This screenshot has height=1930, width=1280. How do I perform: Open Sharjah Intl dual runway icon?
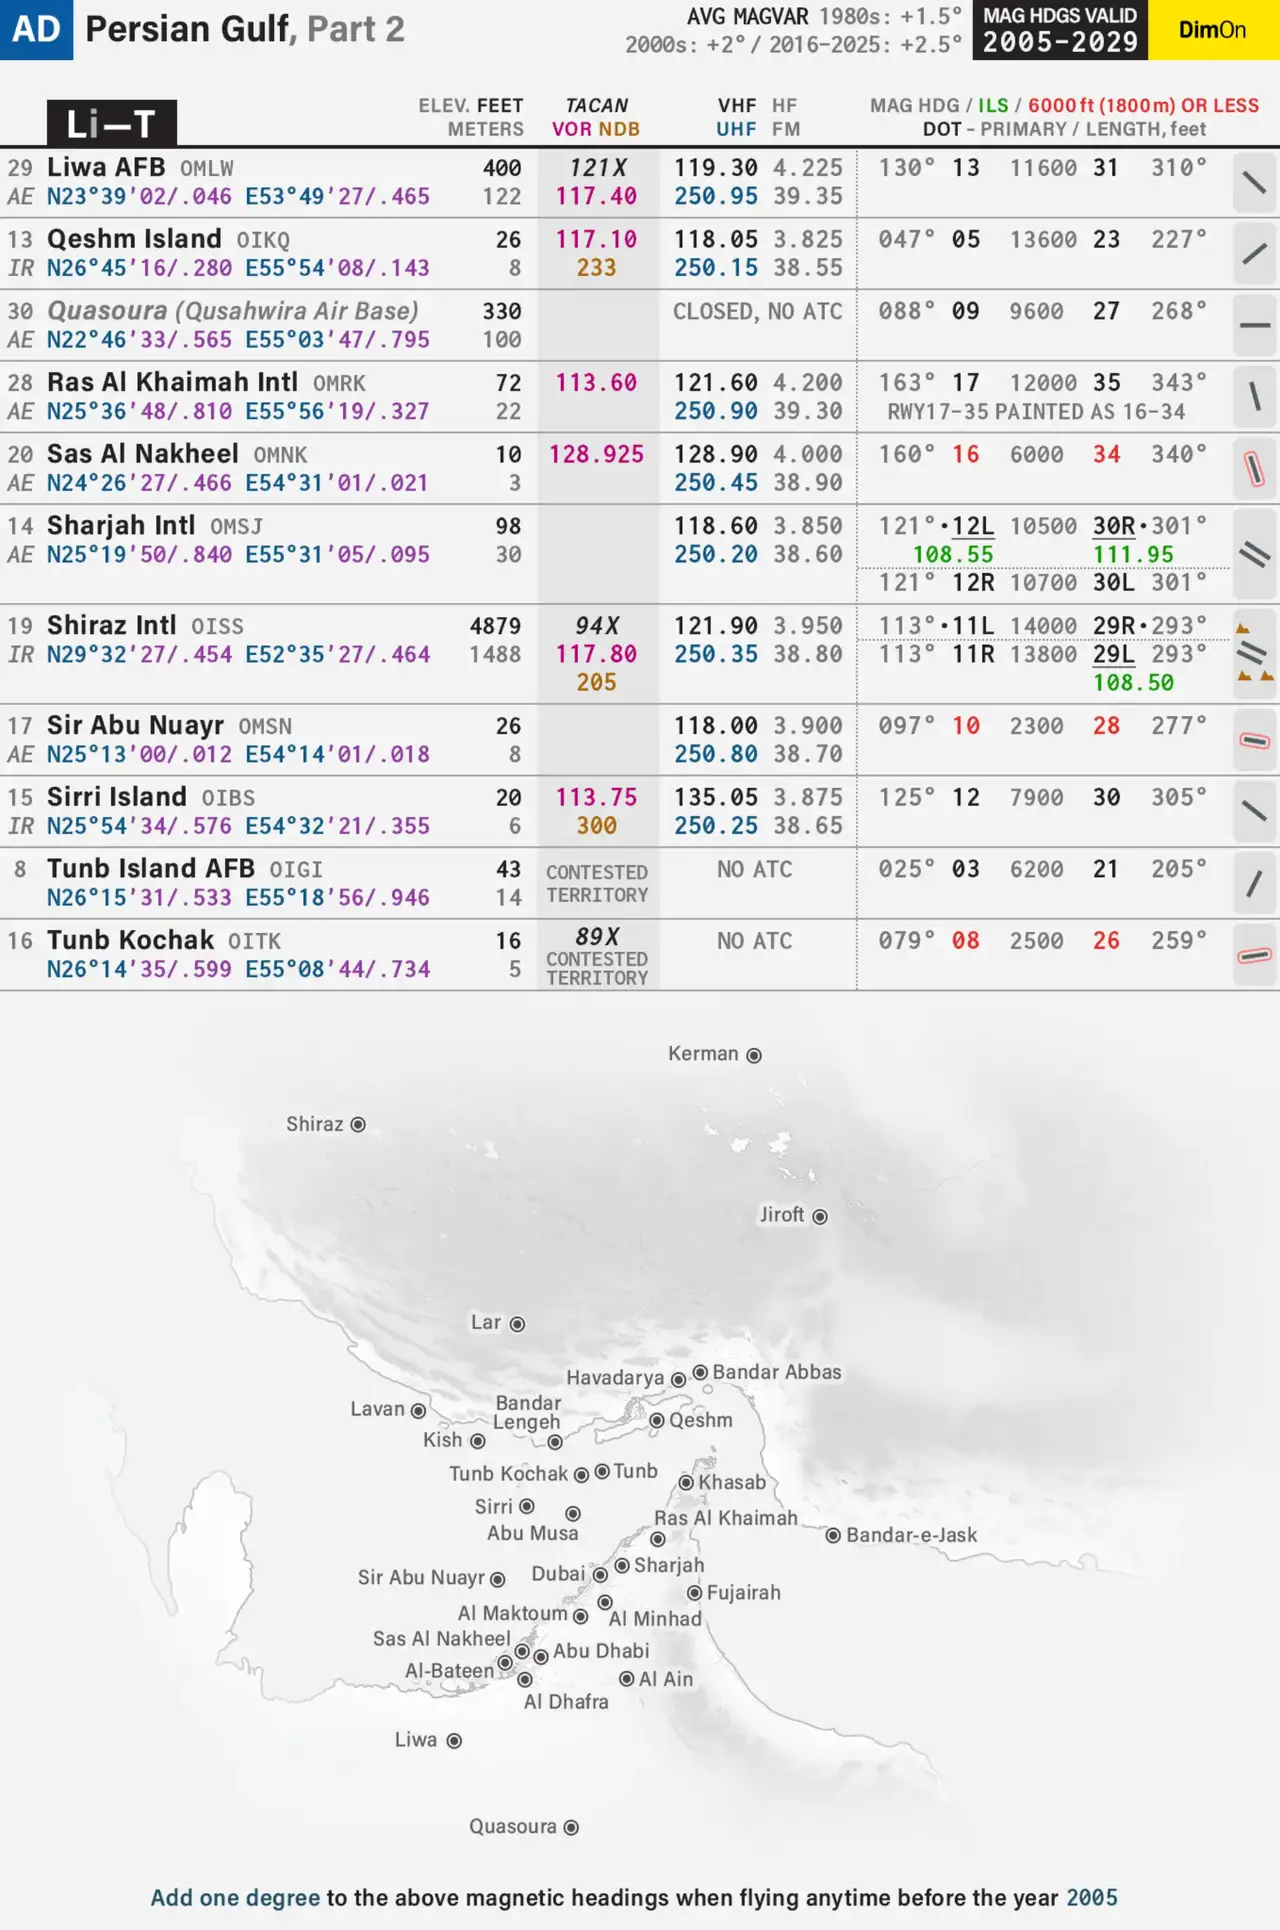tap(1254, 554)
